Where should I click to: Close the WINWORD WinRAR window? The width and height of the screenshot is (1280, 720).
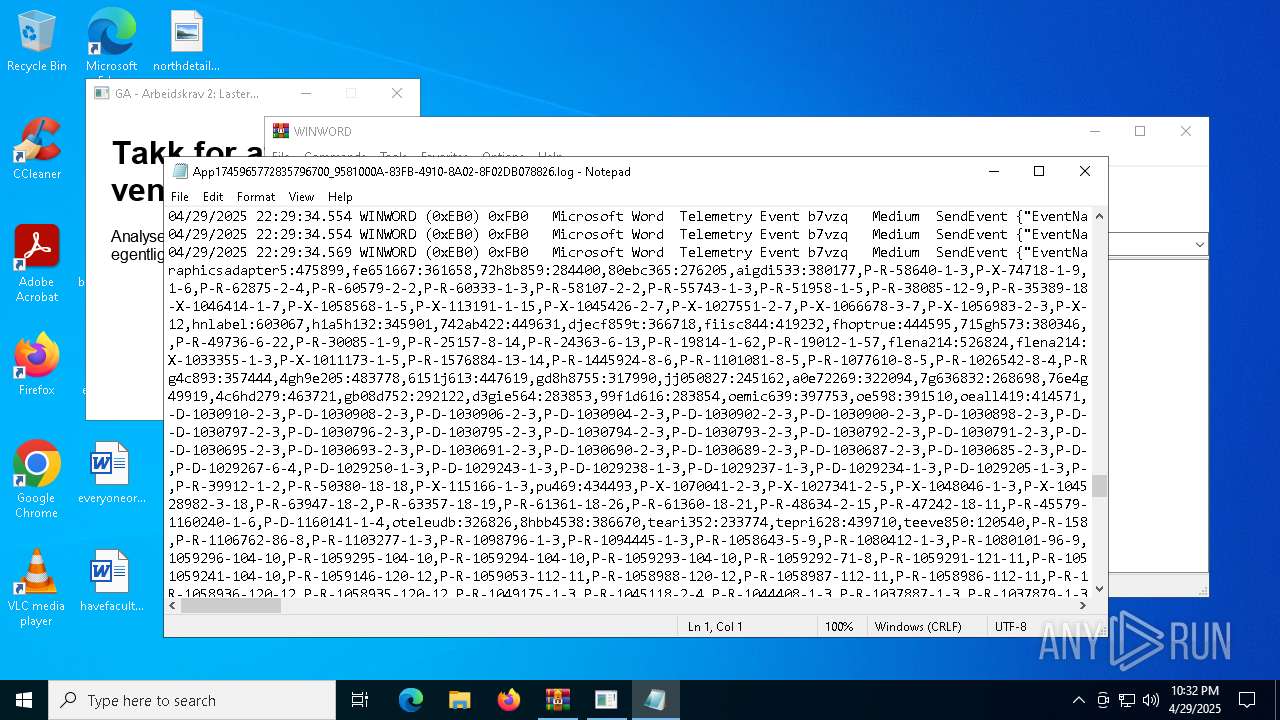pyautogui.click(x=1186, y=131)
